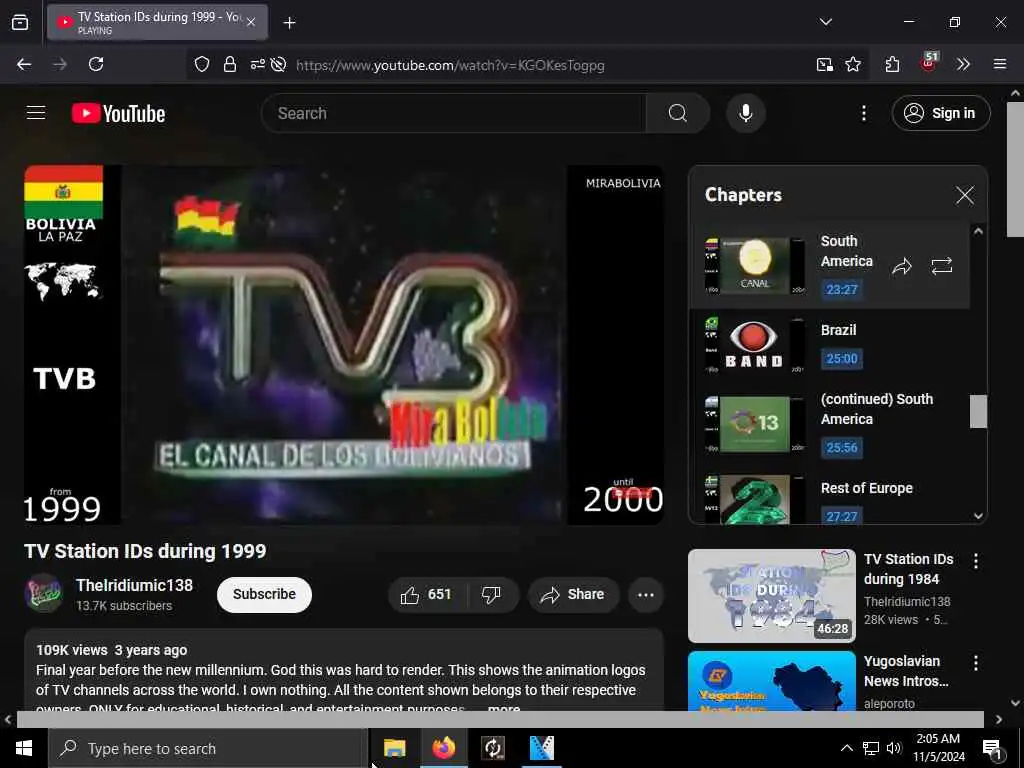Image resolution: width=1024 pixels, height=768 pixels.
Task: Click the URL address bar
Action: (450, 65)
